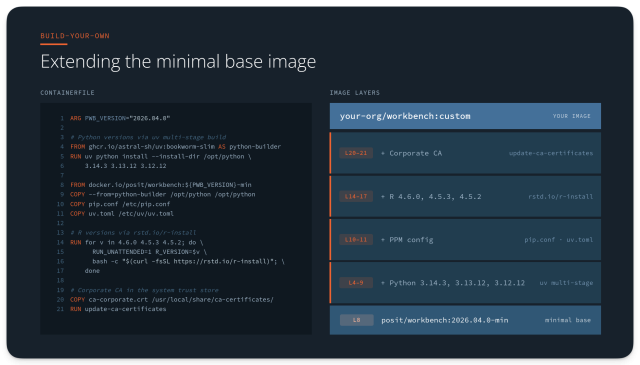Screen dimensions: 640x365
Task: Select the "+ Corporate CA" layer label
Action: [411, 154]
